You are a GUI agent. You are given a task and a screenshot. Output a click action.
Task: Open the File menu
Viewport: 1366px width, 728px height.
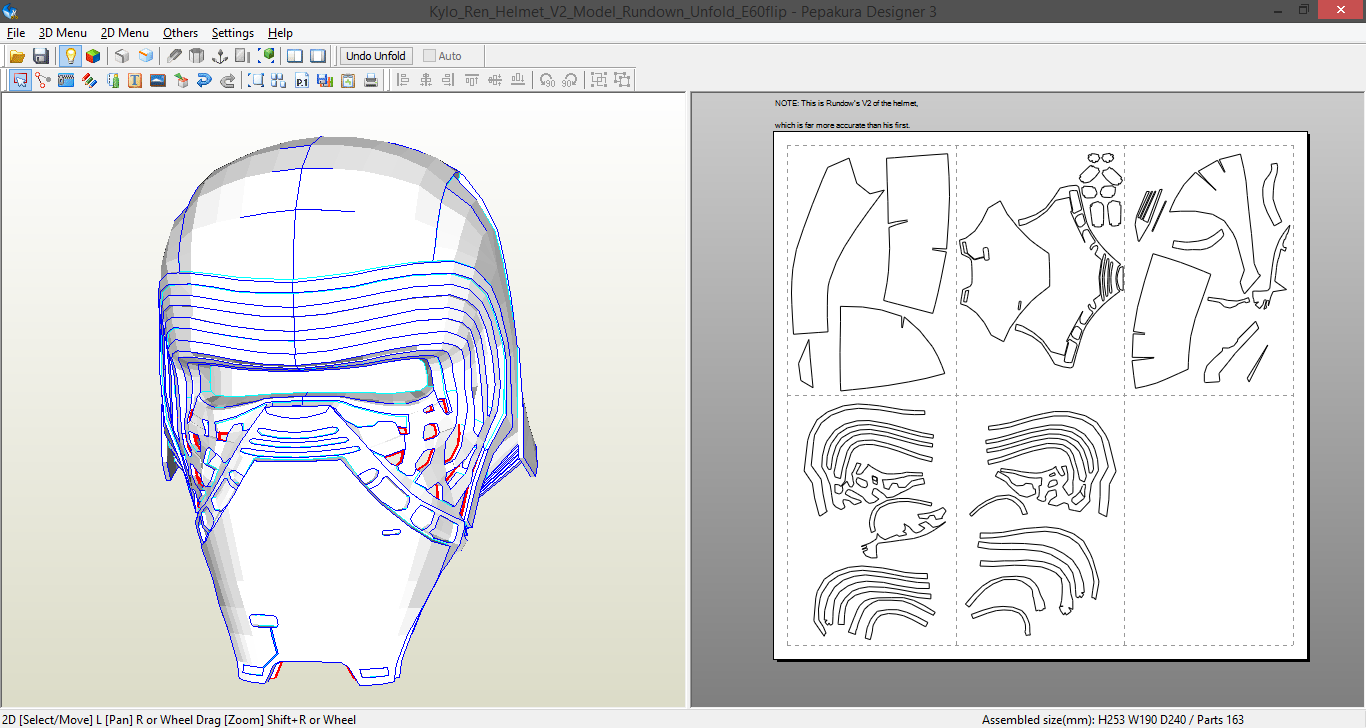click(x=16, y=33)
